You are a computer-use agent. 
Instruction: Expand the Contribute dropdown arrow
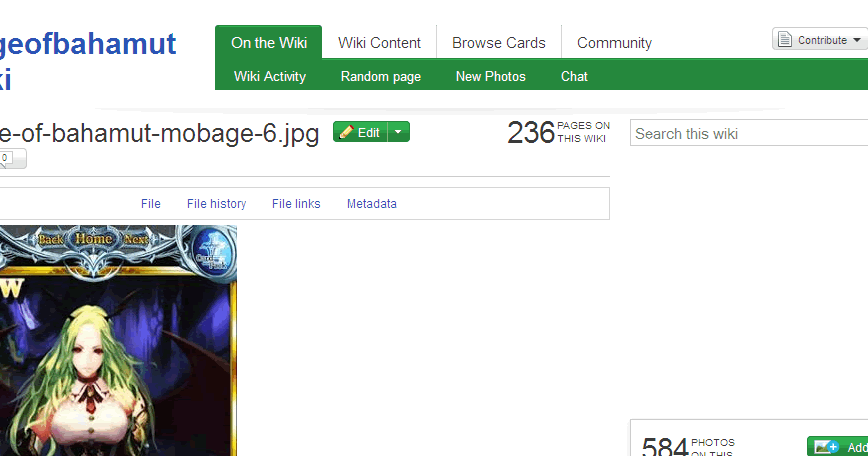coord(857,40)
